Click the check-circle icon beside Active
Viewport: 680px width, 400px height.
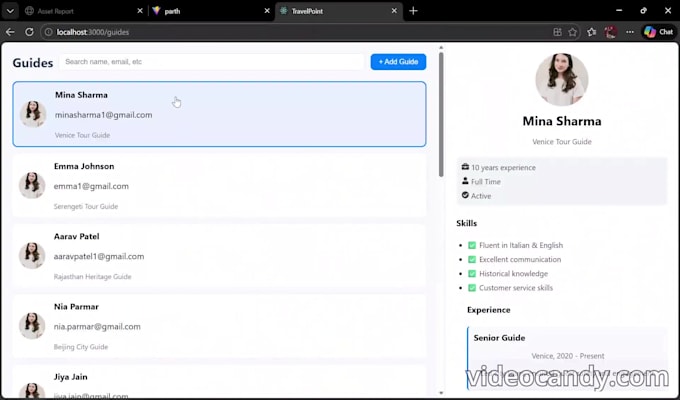click(465, 195)
